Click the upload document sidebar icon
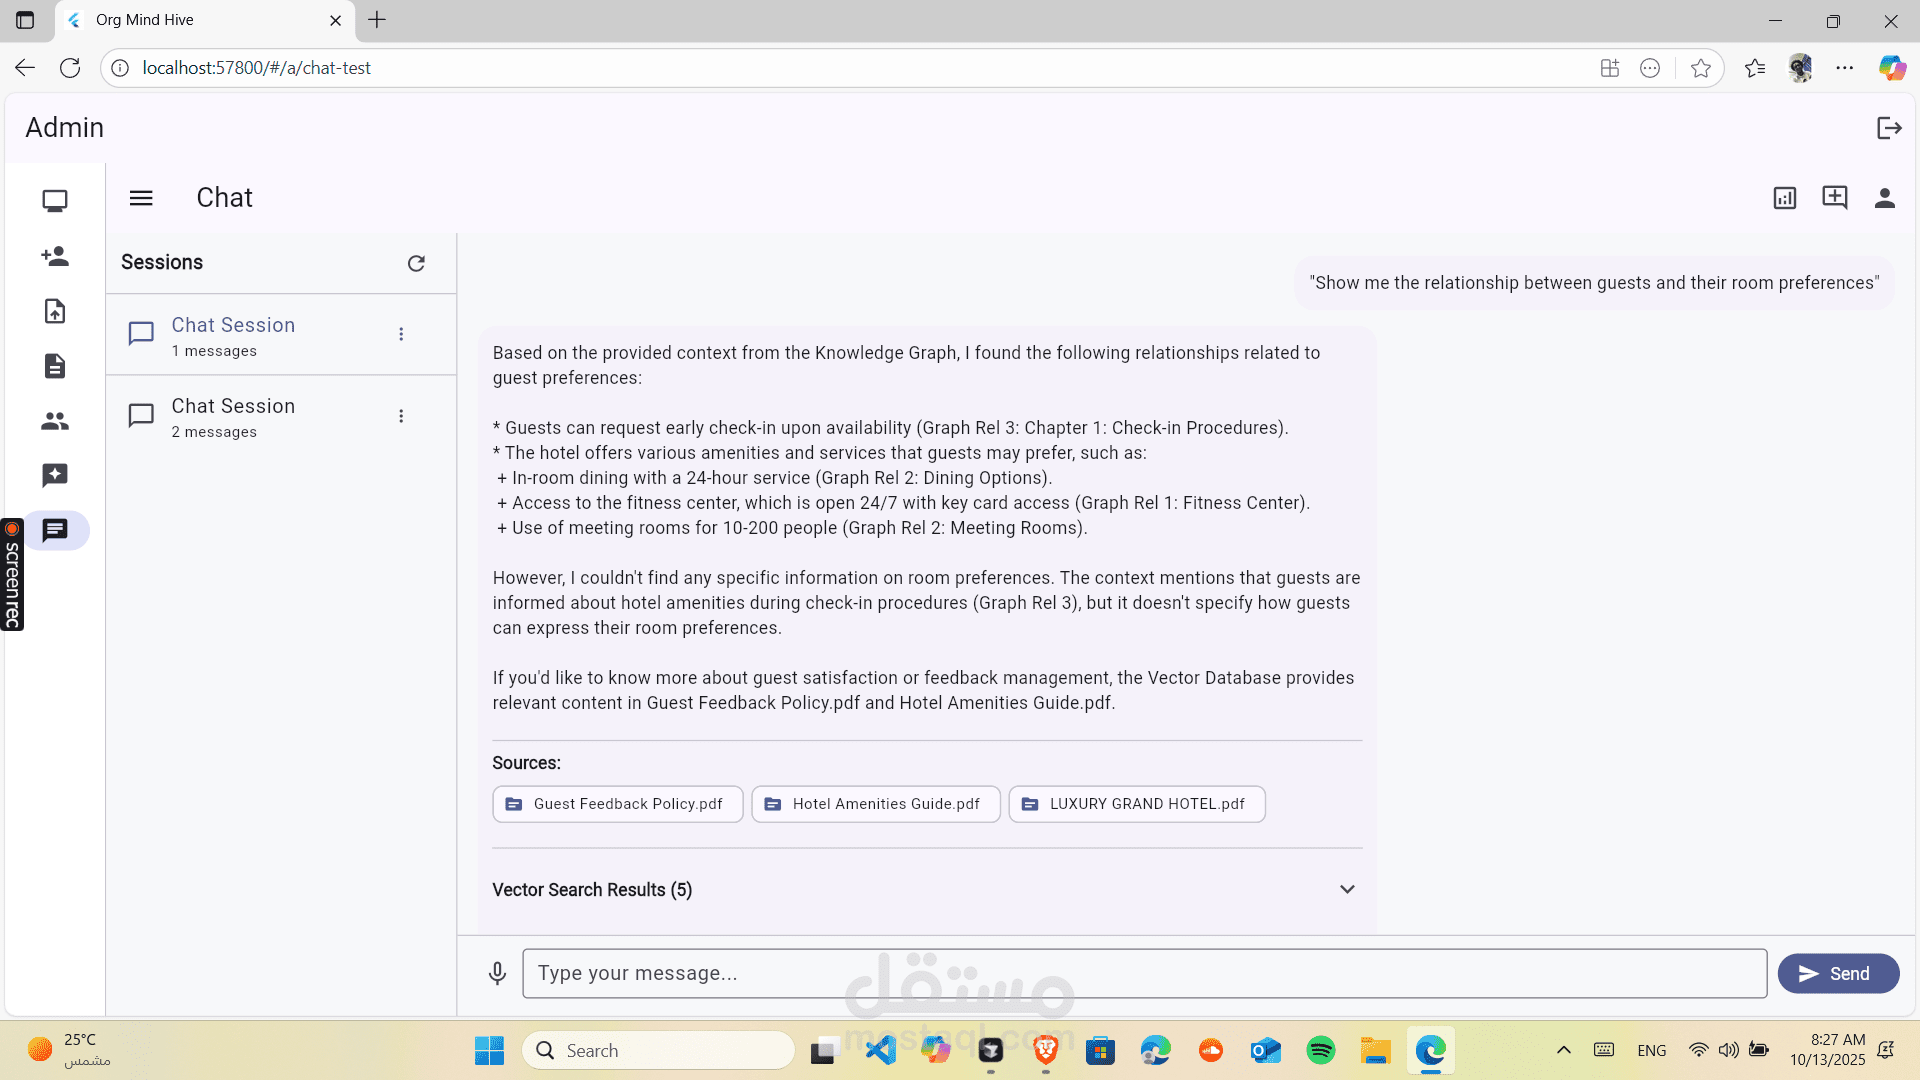Image resolution: width=1920 pixels, height=1080 pixels. tap(55, 311)
